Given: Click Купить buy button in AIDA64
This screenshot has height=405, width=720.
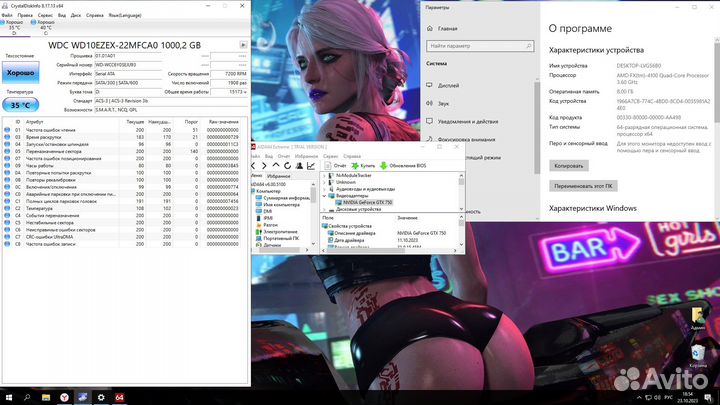Looking at the screenshot, I should point(363,165).
